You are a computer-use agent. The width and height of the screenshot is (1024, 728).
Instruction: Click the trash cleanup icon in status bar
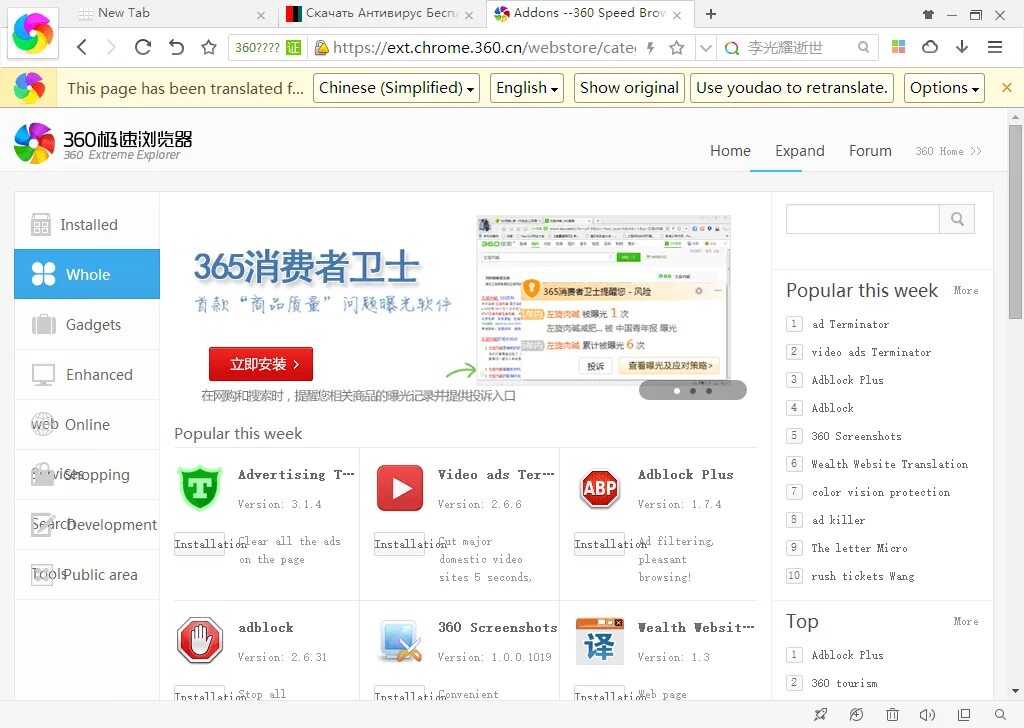(892, 714)
